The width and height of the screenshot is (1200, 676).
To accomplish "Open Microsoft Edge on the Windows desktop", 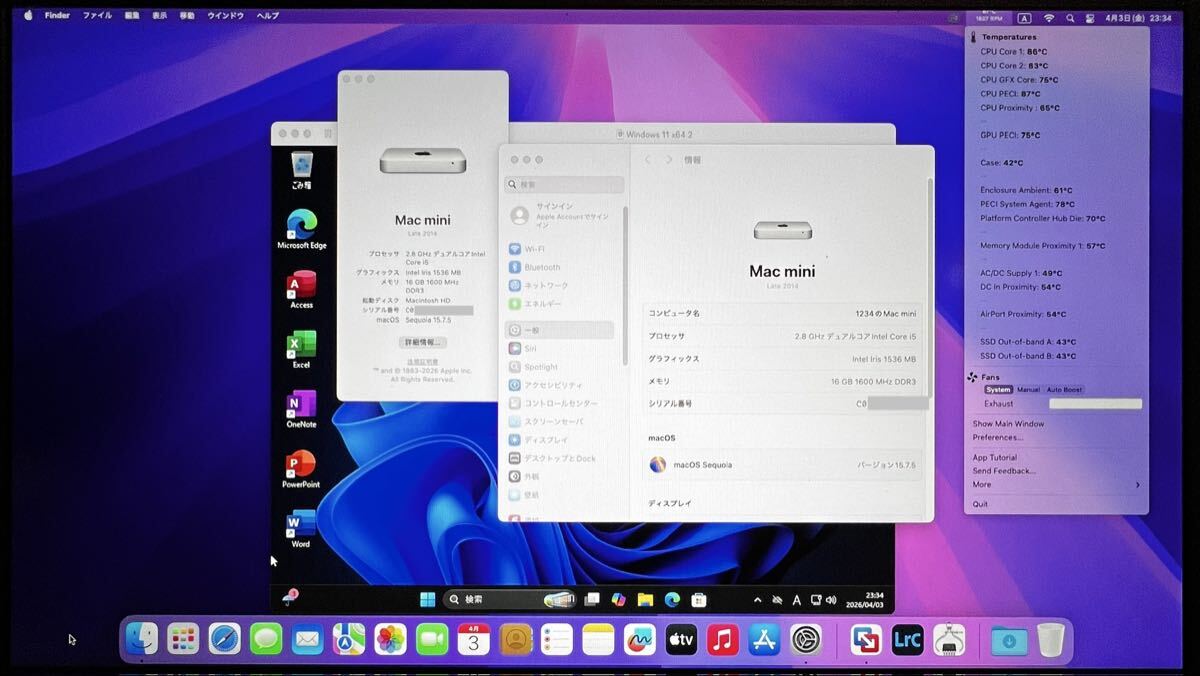I will [x=302, y=226].
